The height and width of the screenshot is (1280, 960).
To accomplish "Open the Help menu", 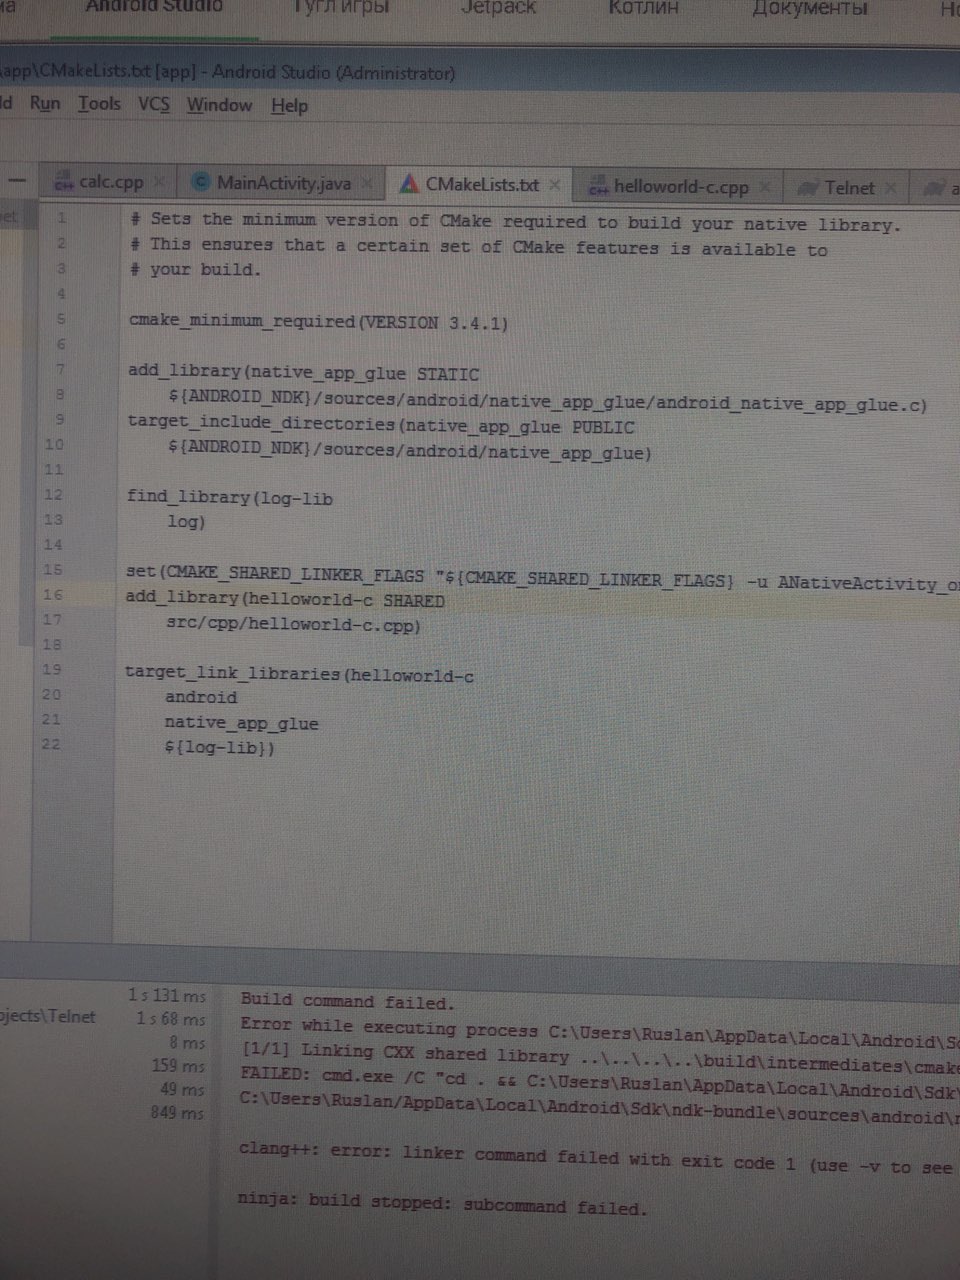I will (x=289, y=106).
